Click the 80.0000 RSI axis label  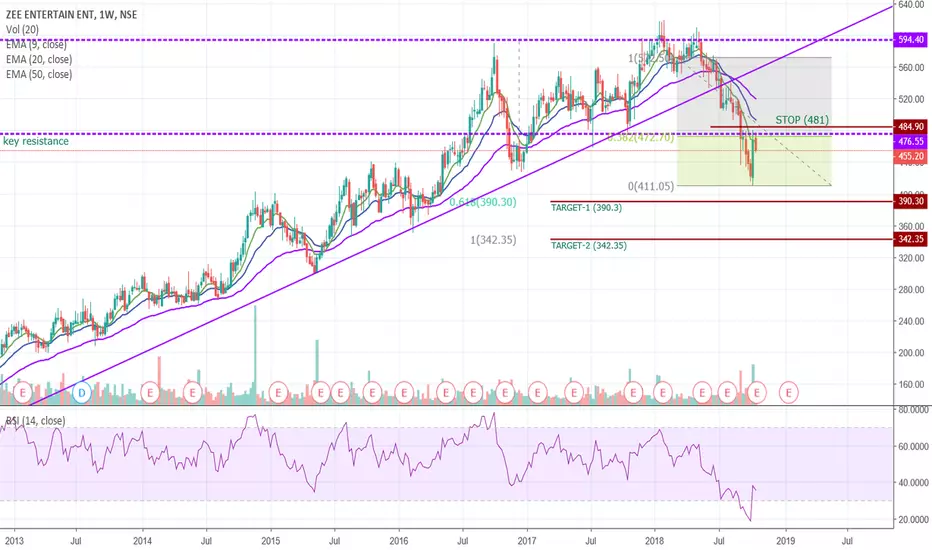(x=913, y=410)
